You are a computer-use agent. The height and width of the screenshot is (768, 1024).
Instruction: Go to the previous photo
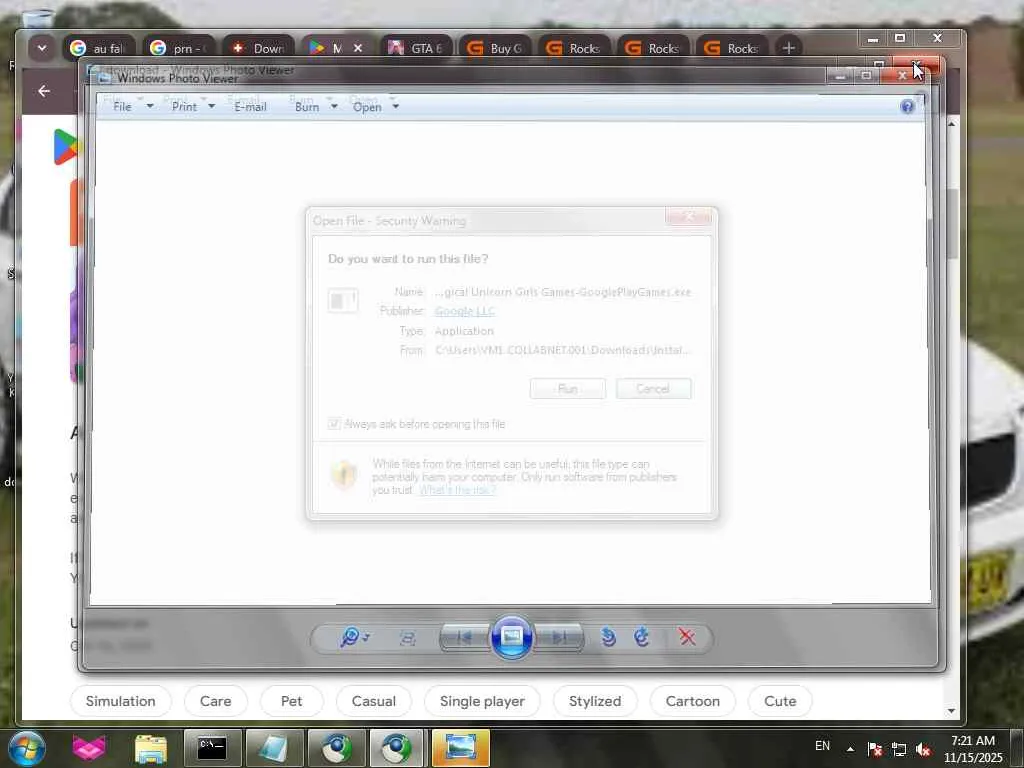pos(464,637)
